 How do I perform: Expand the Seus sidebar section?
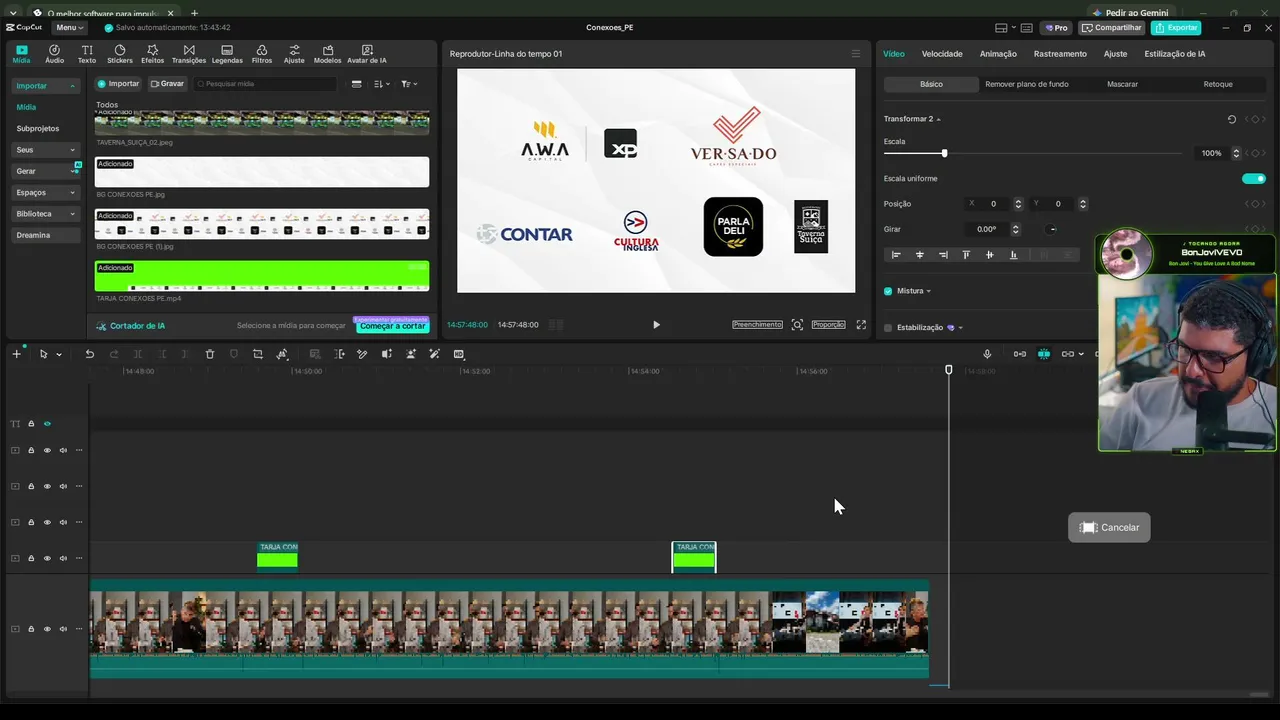coord(72,150)
